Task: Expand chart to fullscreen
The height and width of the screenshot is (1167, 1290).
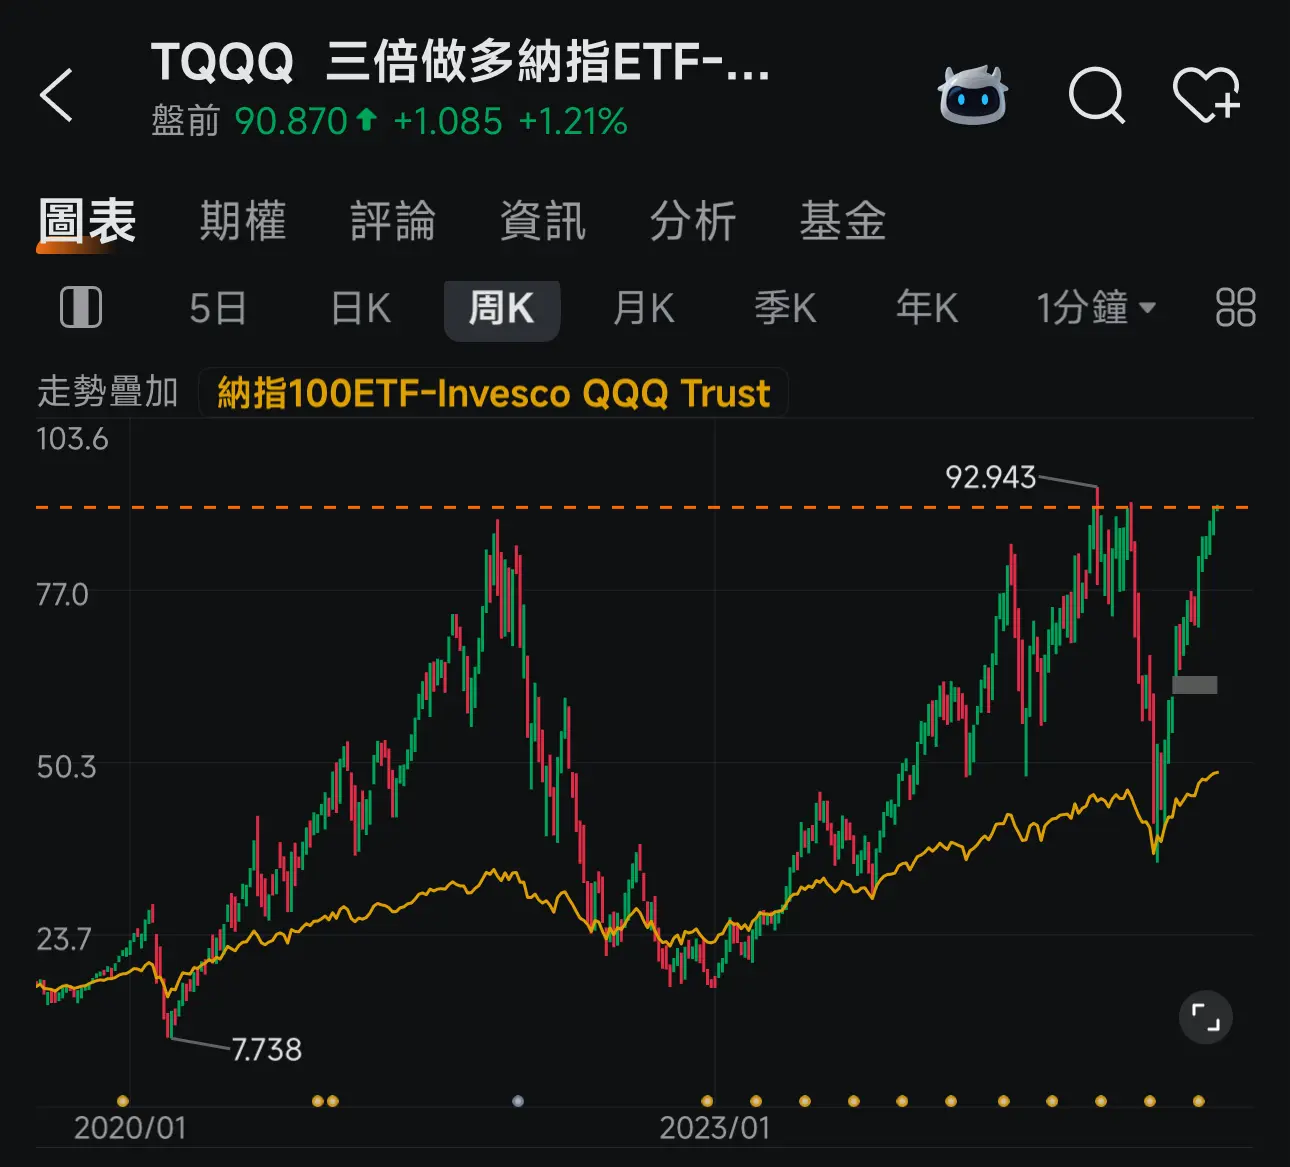Action: click(x=1206, y=1018)
